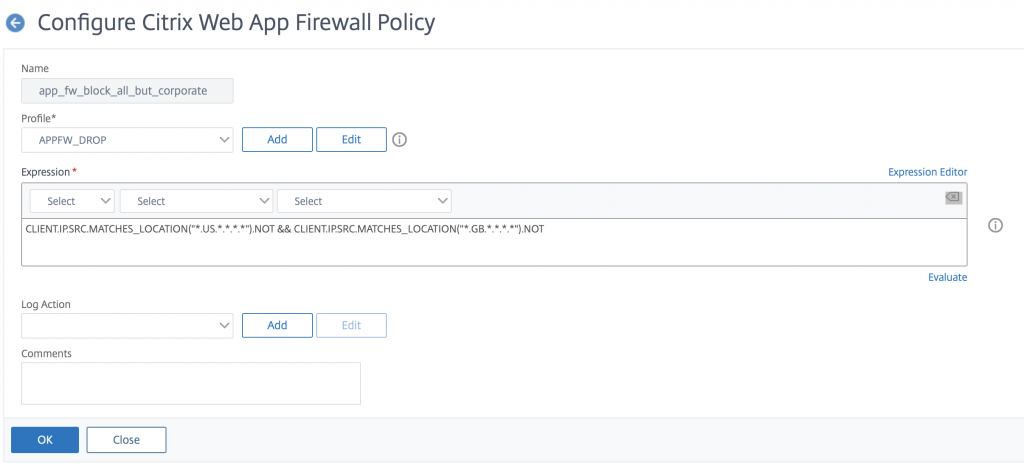1024x476 pixels.
Task: Open the second expression Select dropdown
Action: click(x=196, y=201)
